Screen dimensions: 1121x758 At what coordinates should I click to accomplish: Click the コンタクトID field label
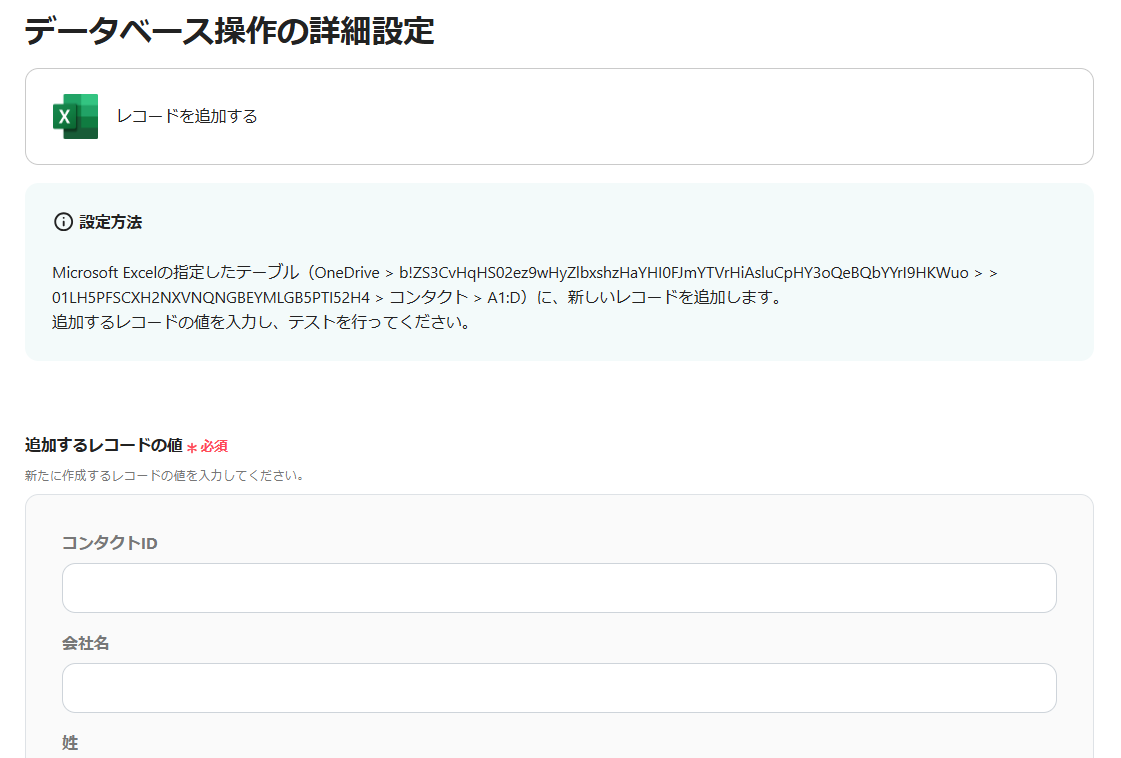tap(109, 543)
